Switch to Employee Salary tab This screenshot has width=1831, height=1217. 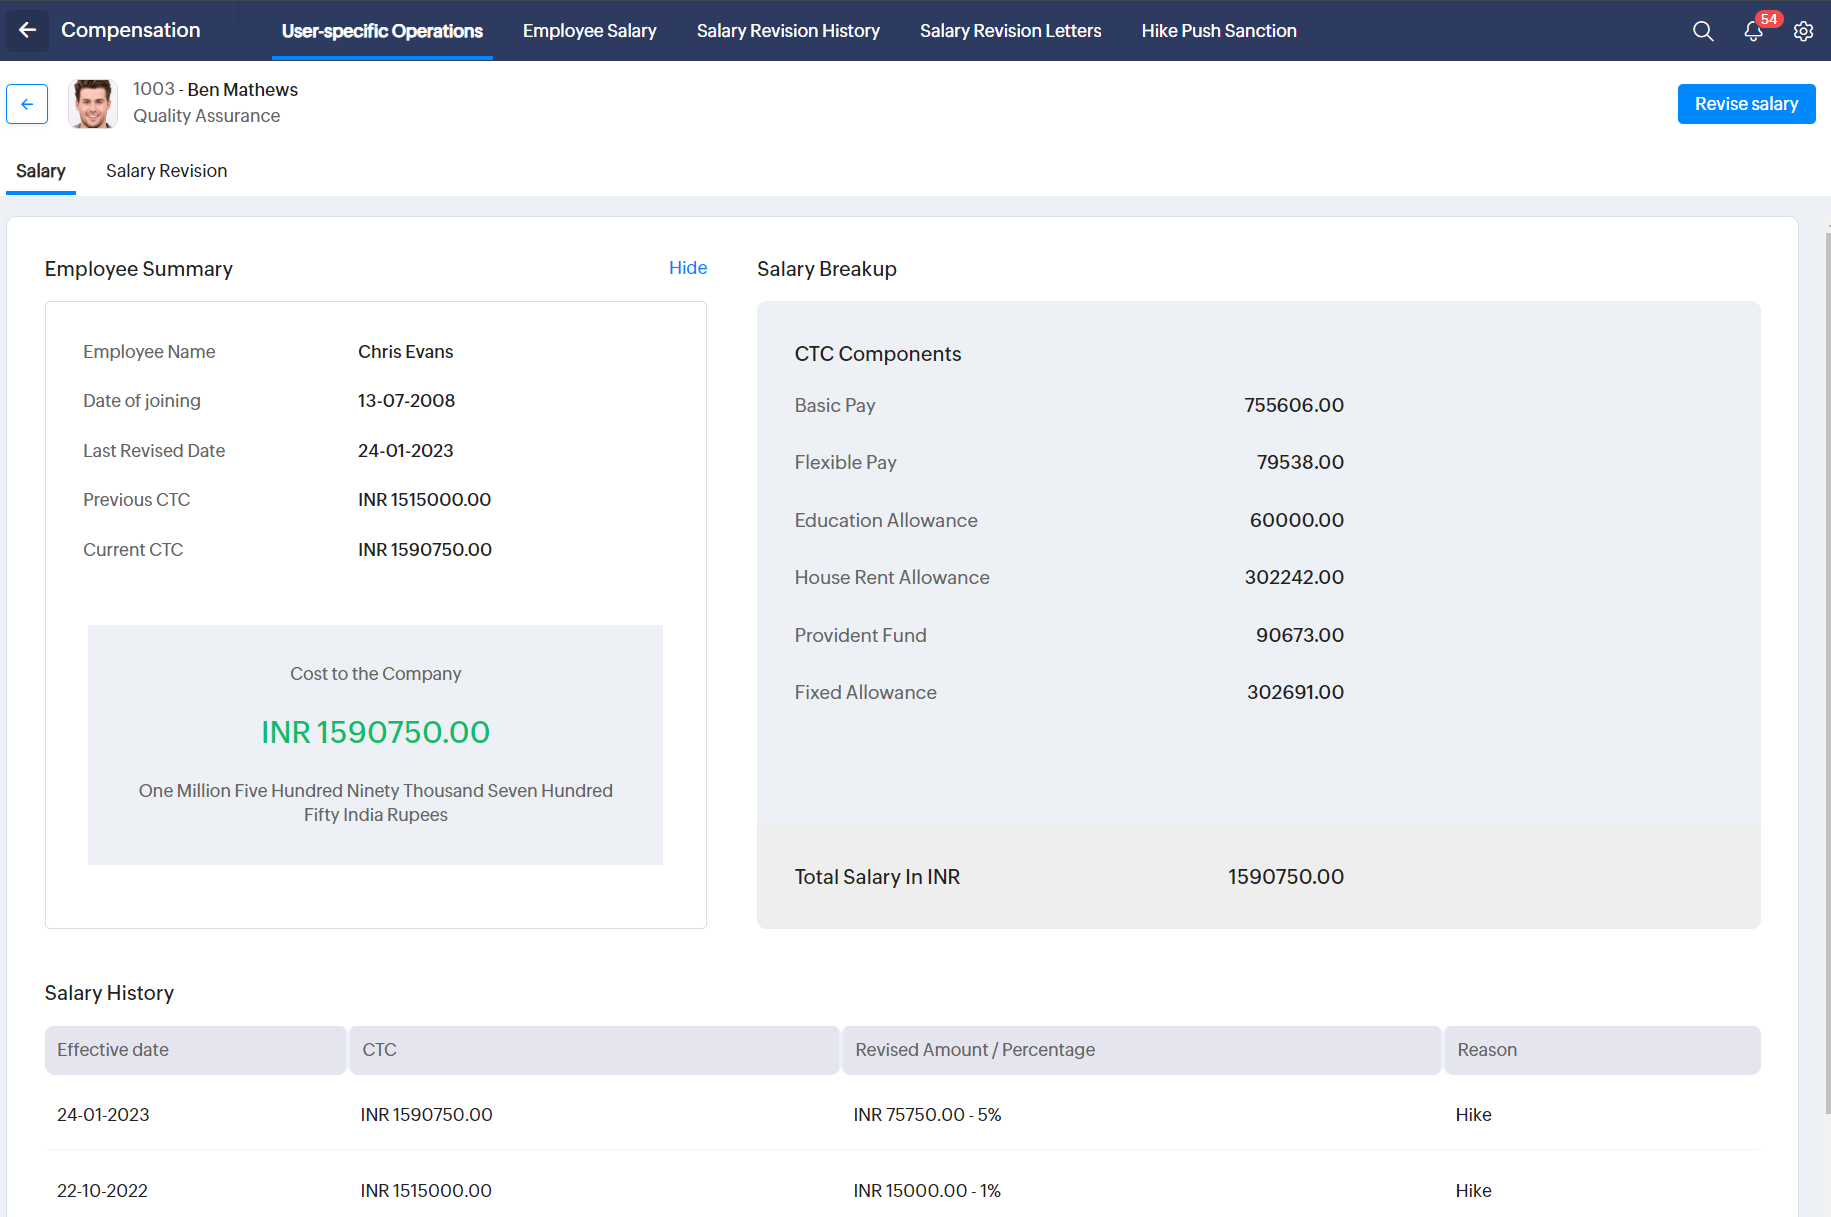[589, 31]
